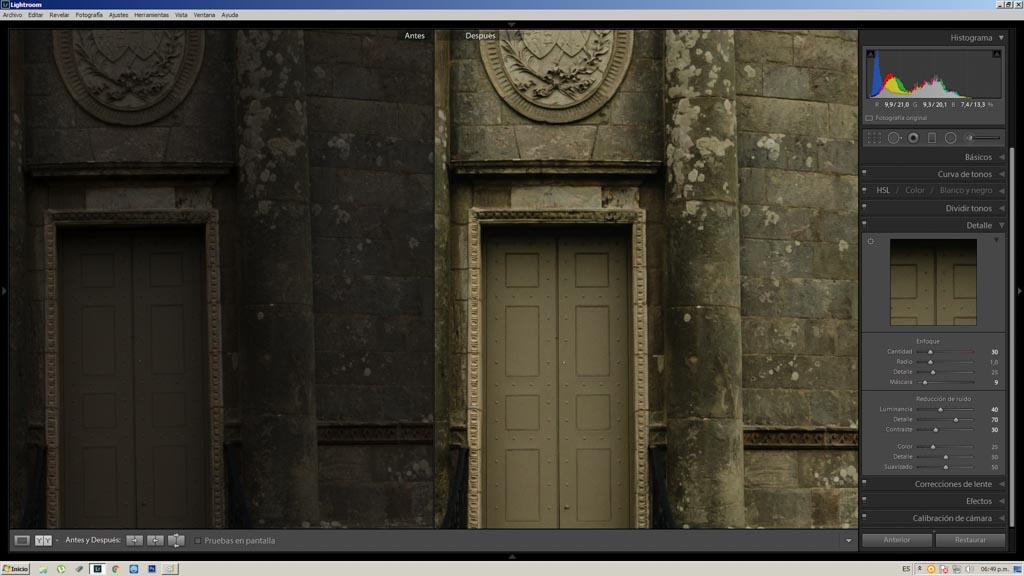
Task: Open Photoshop from the taskbar
Action: tap(153, 569)
